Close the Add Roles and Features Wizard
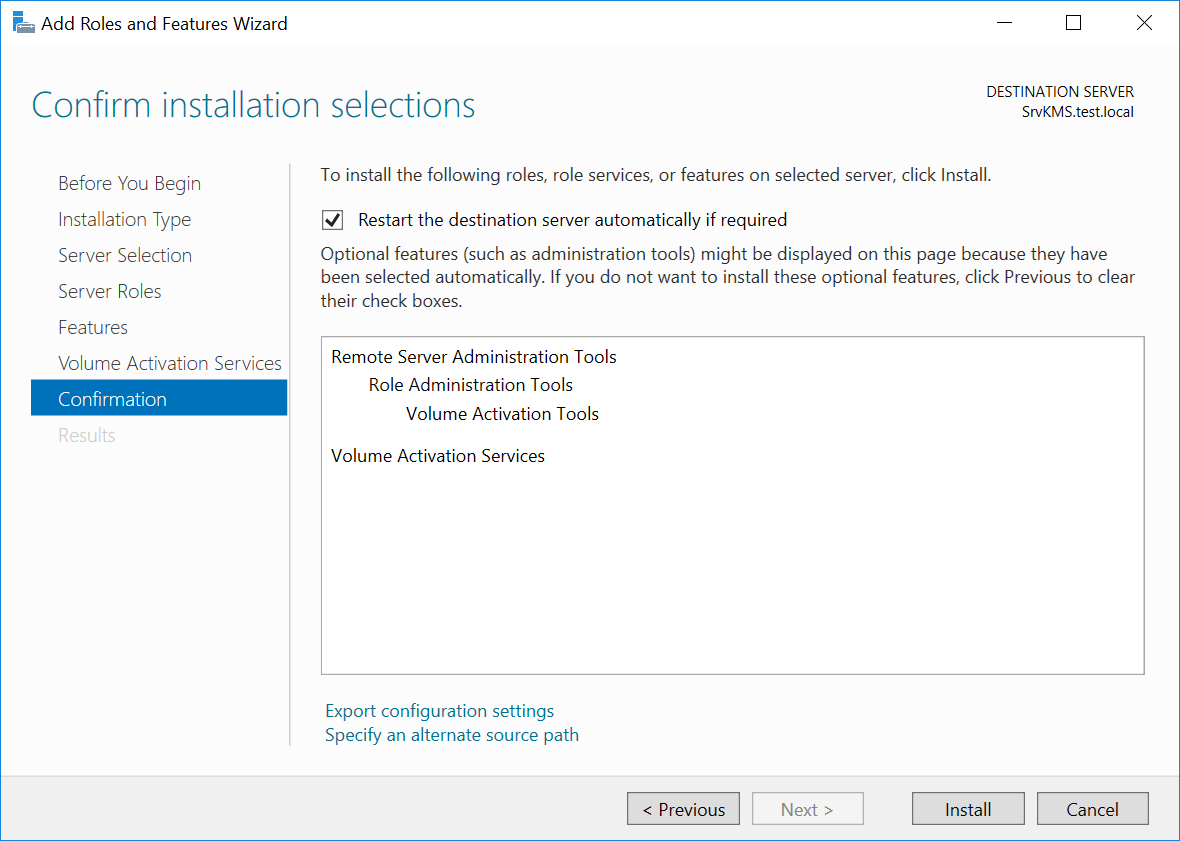 click(x=1144, y=23)
